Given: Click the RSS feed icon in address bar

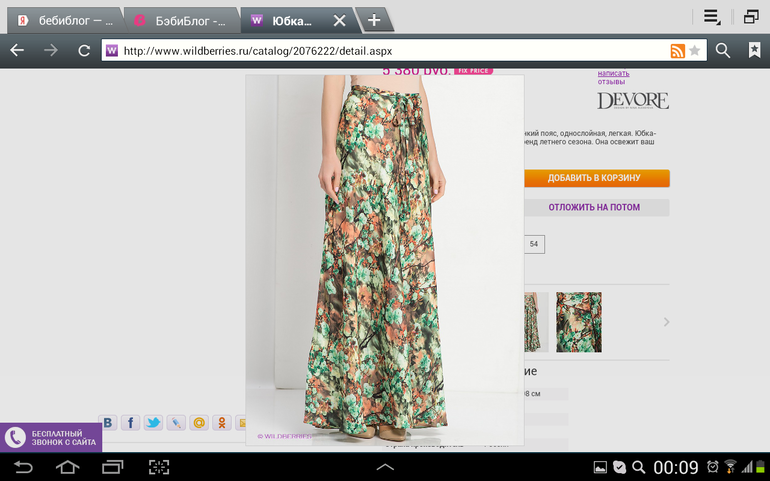Looking at the screenshot, I should point(677,51).
